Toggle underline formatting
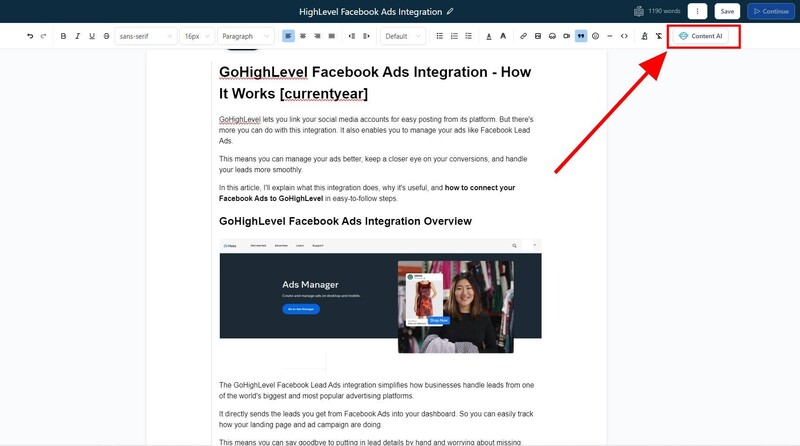This screenshot has height=446, width=800. tap(92, 36)
